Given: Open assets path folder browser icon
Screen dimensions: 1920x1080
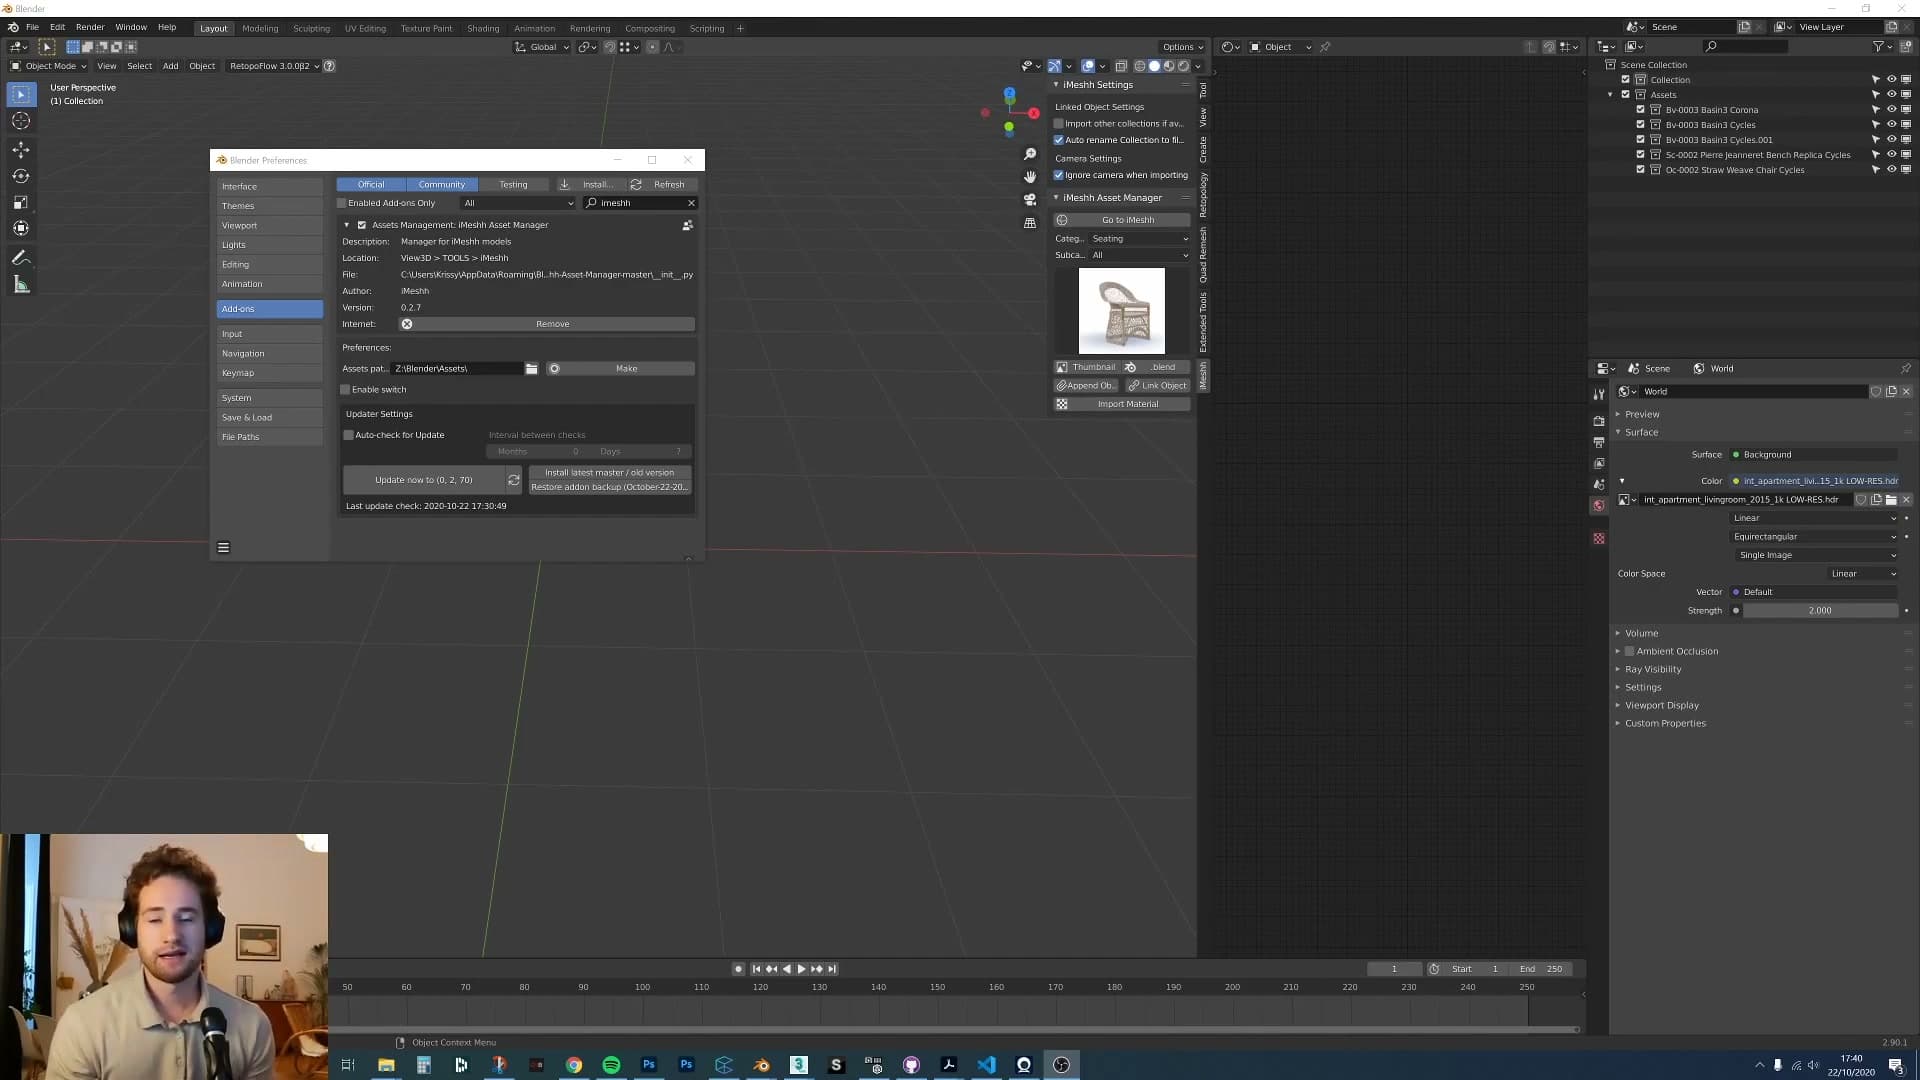Looking at the screenshot, I should coord(532,369).
